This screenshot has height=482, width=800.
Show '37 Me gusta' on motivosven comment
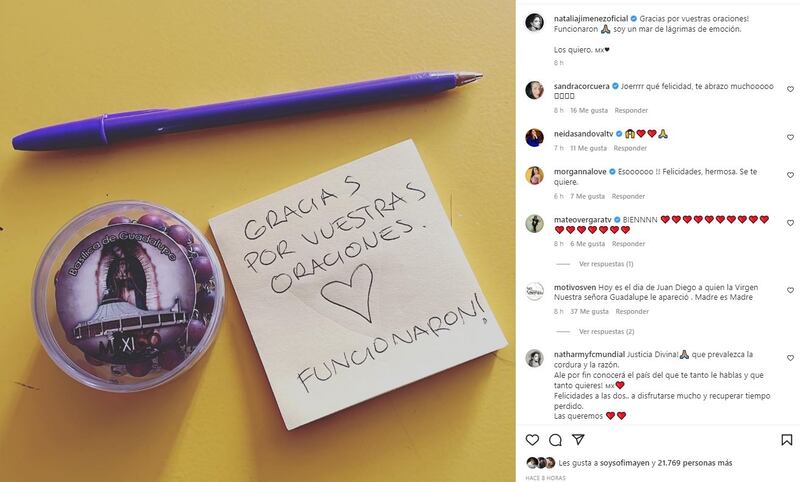589,311
